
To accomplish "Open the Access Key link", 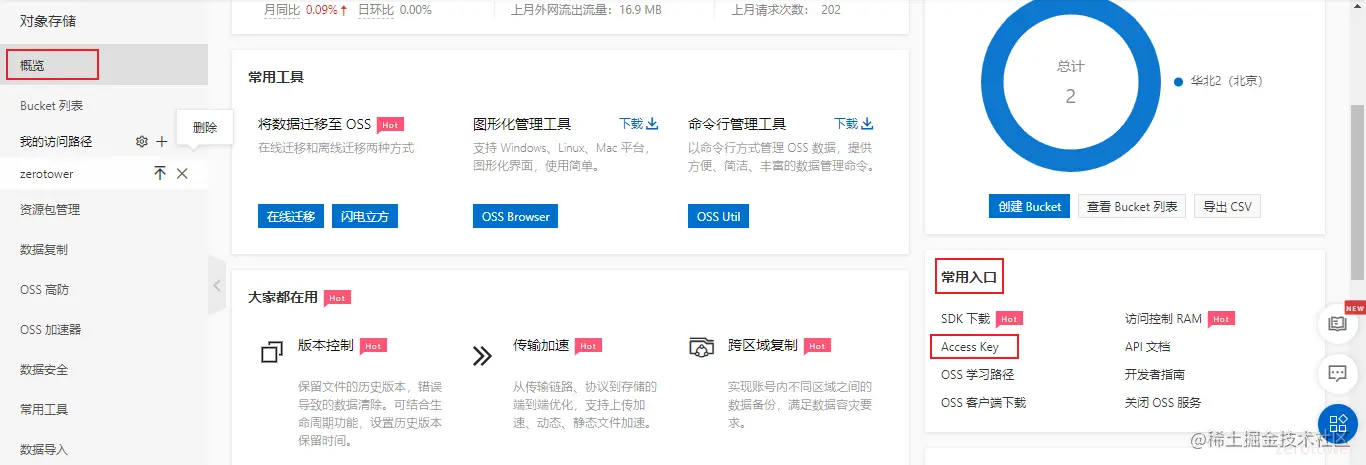I will point(970,347).
